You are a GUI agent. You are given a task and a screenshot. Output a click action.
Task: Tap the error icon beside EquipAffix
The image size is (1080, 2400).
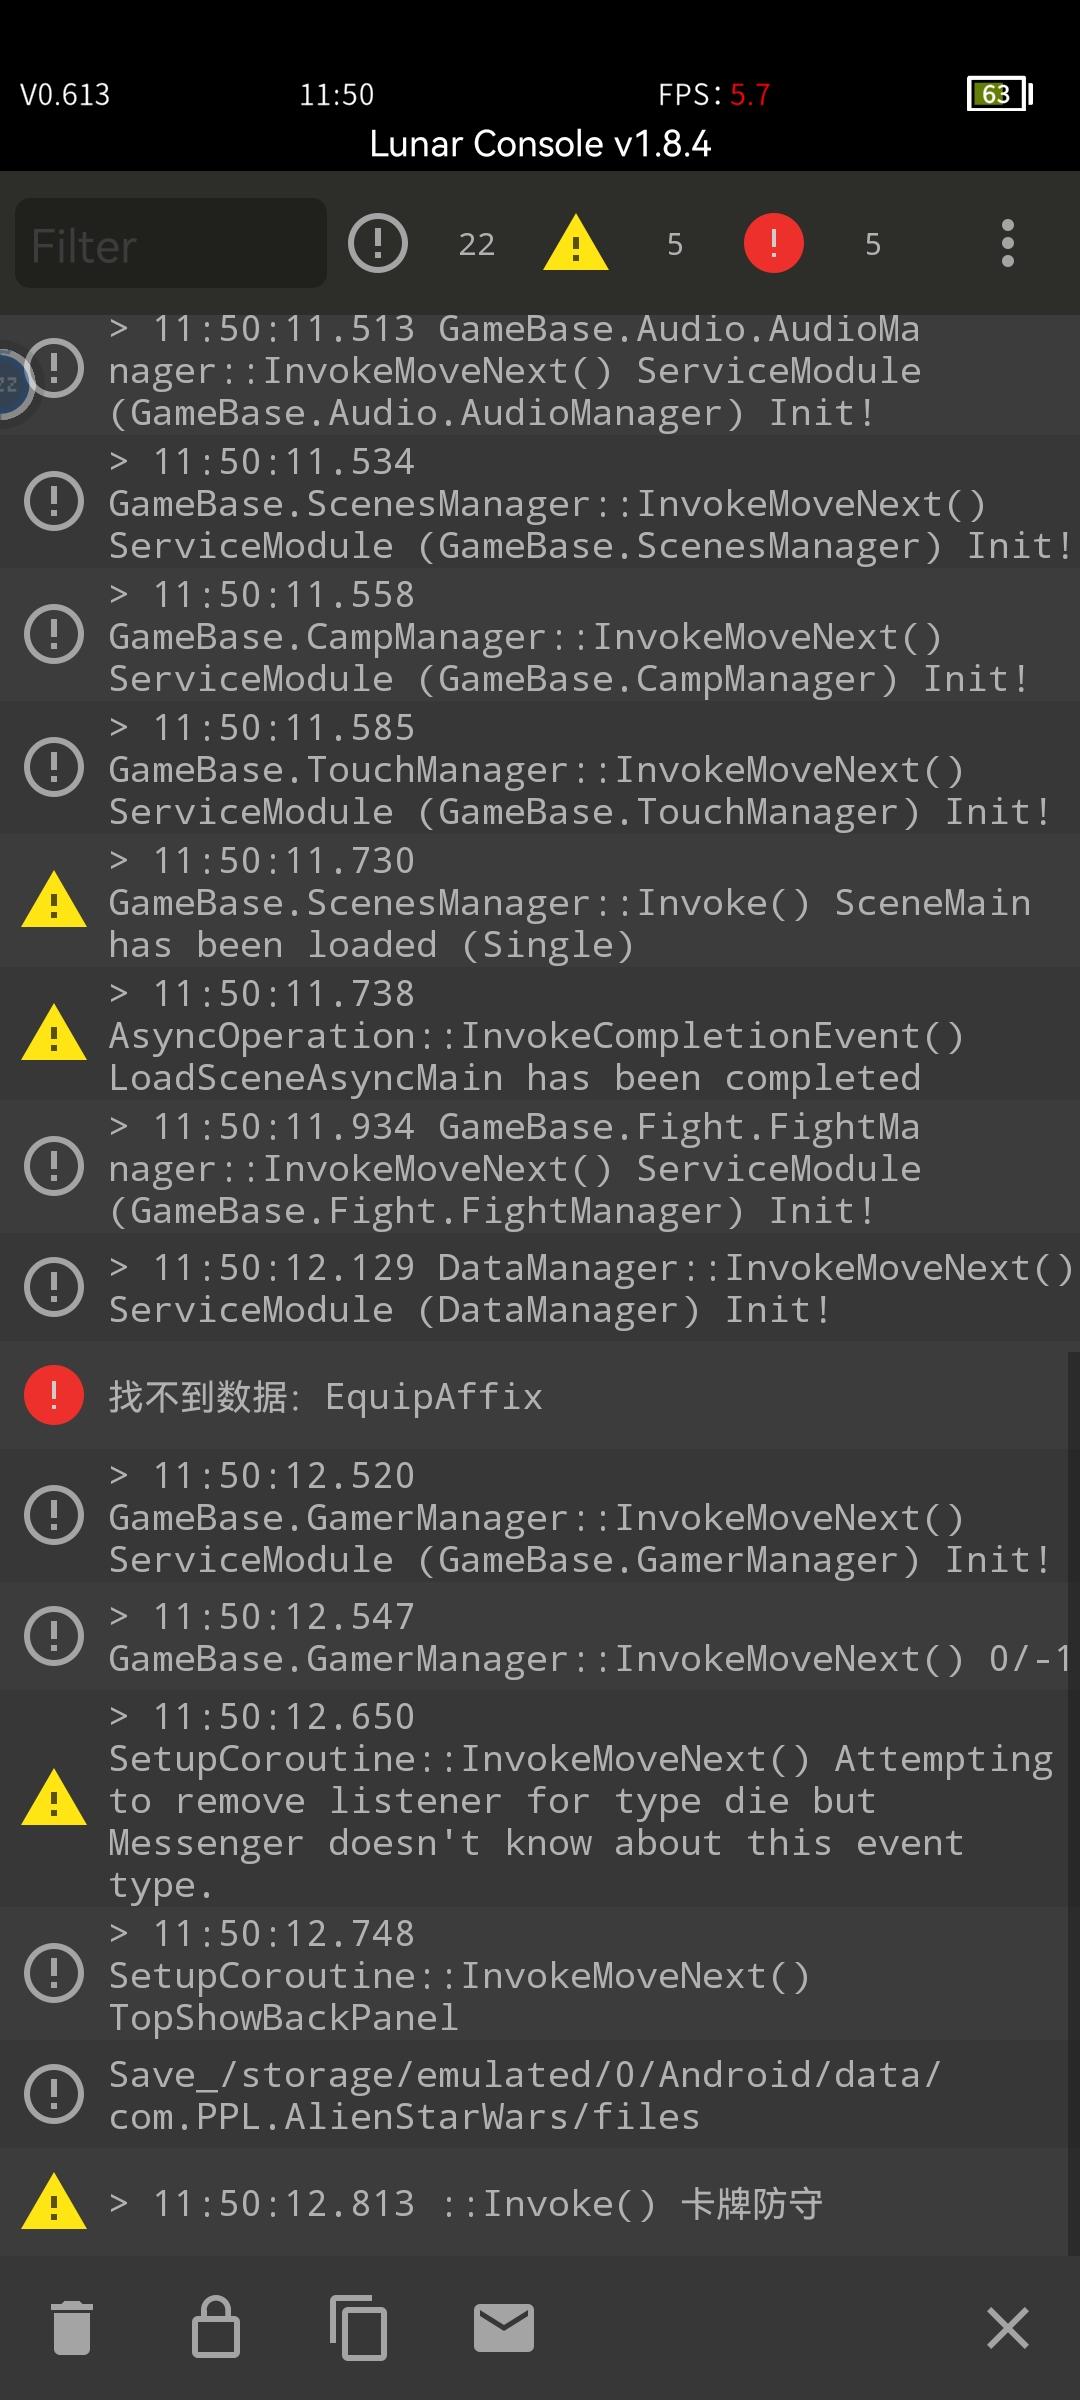point(54,1395)
